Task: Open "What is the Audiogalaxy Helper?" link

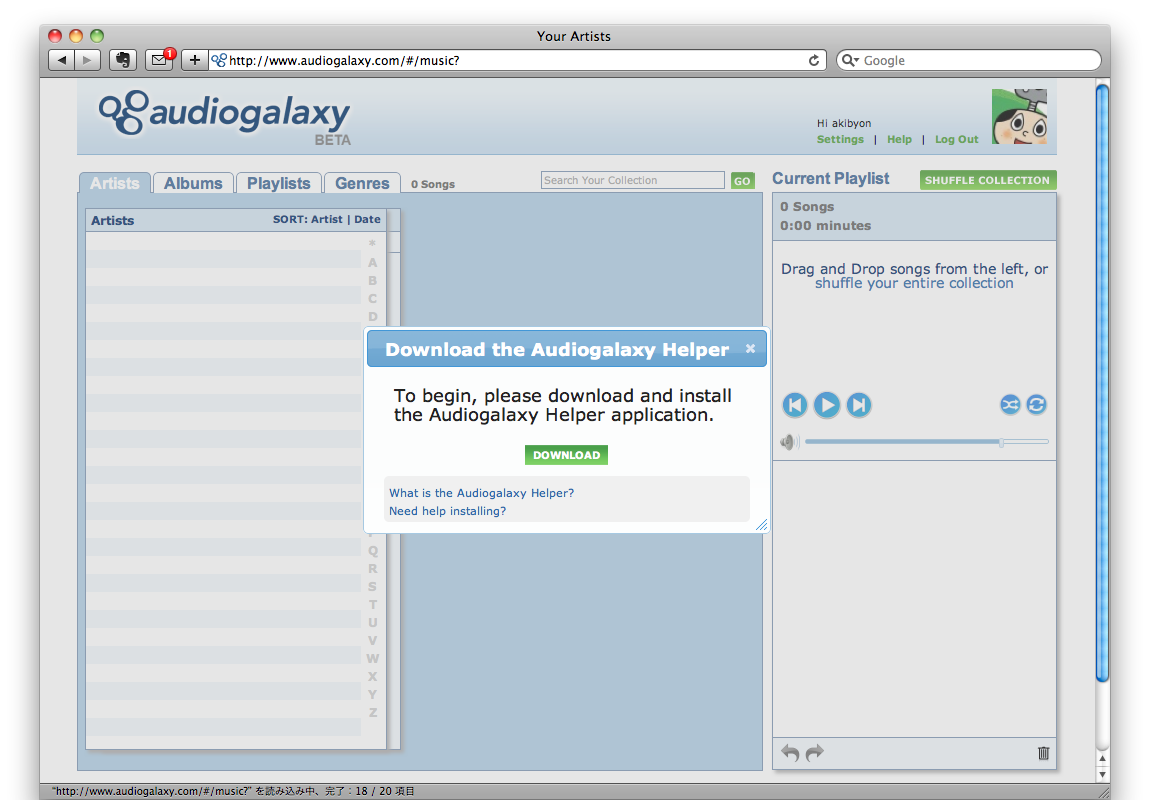Action: tap(482, 493)
